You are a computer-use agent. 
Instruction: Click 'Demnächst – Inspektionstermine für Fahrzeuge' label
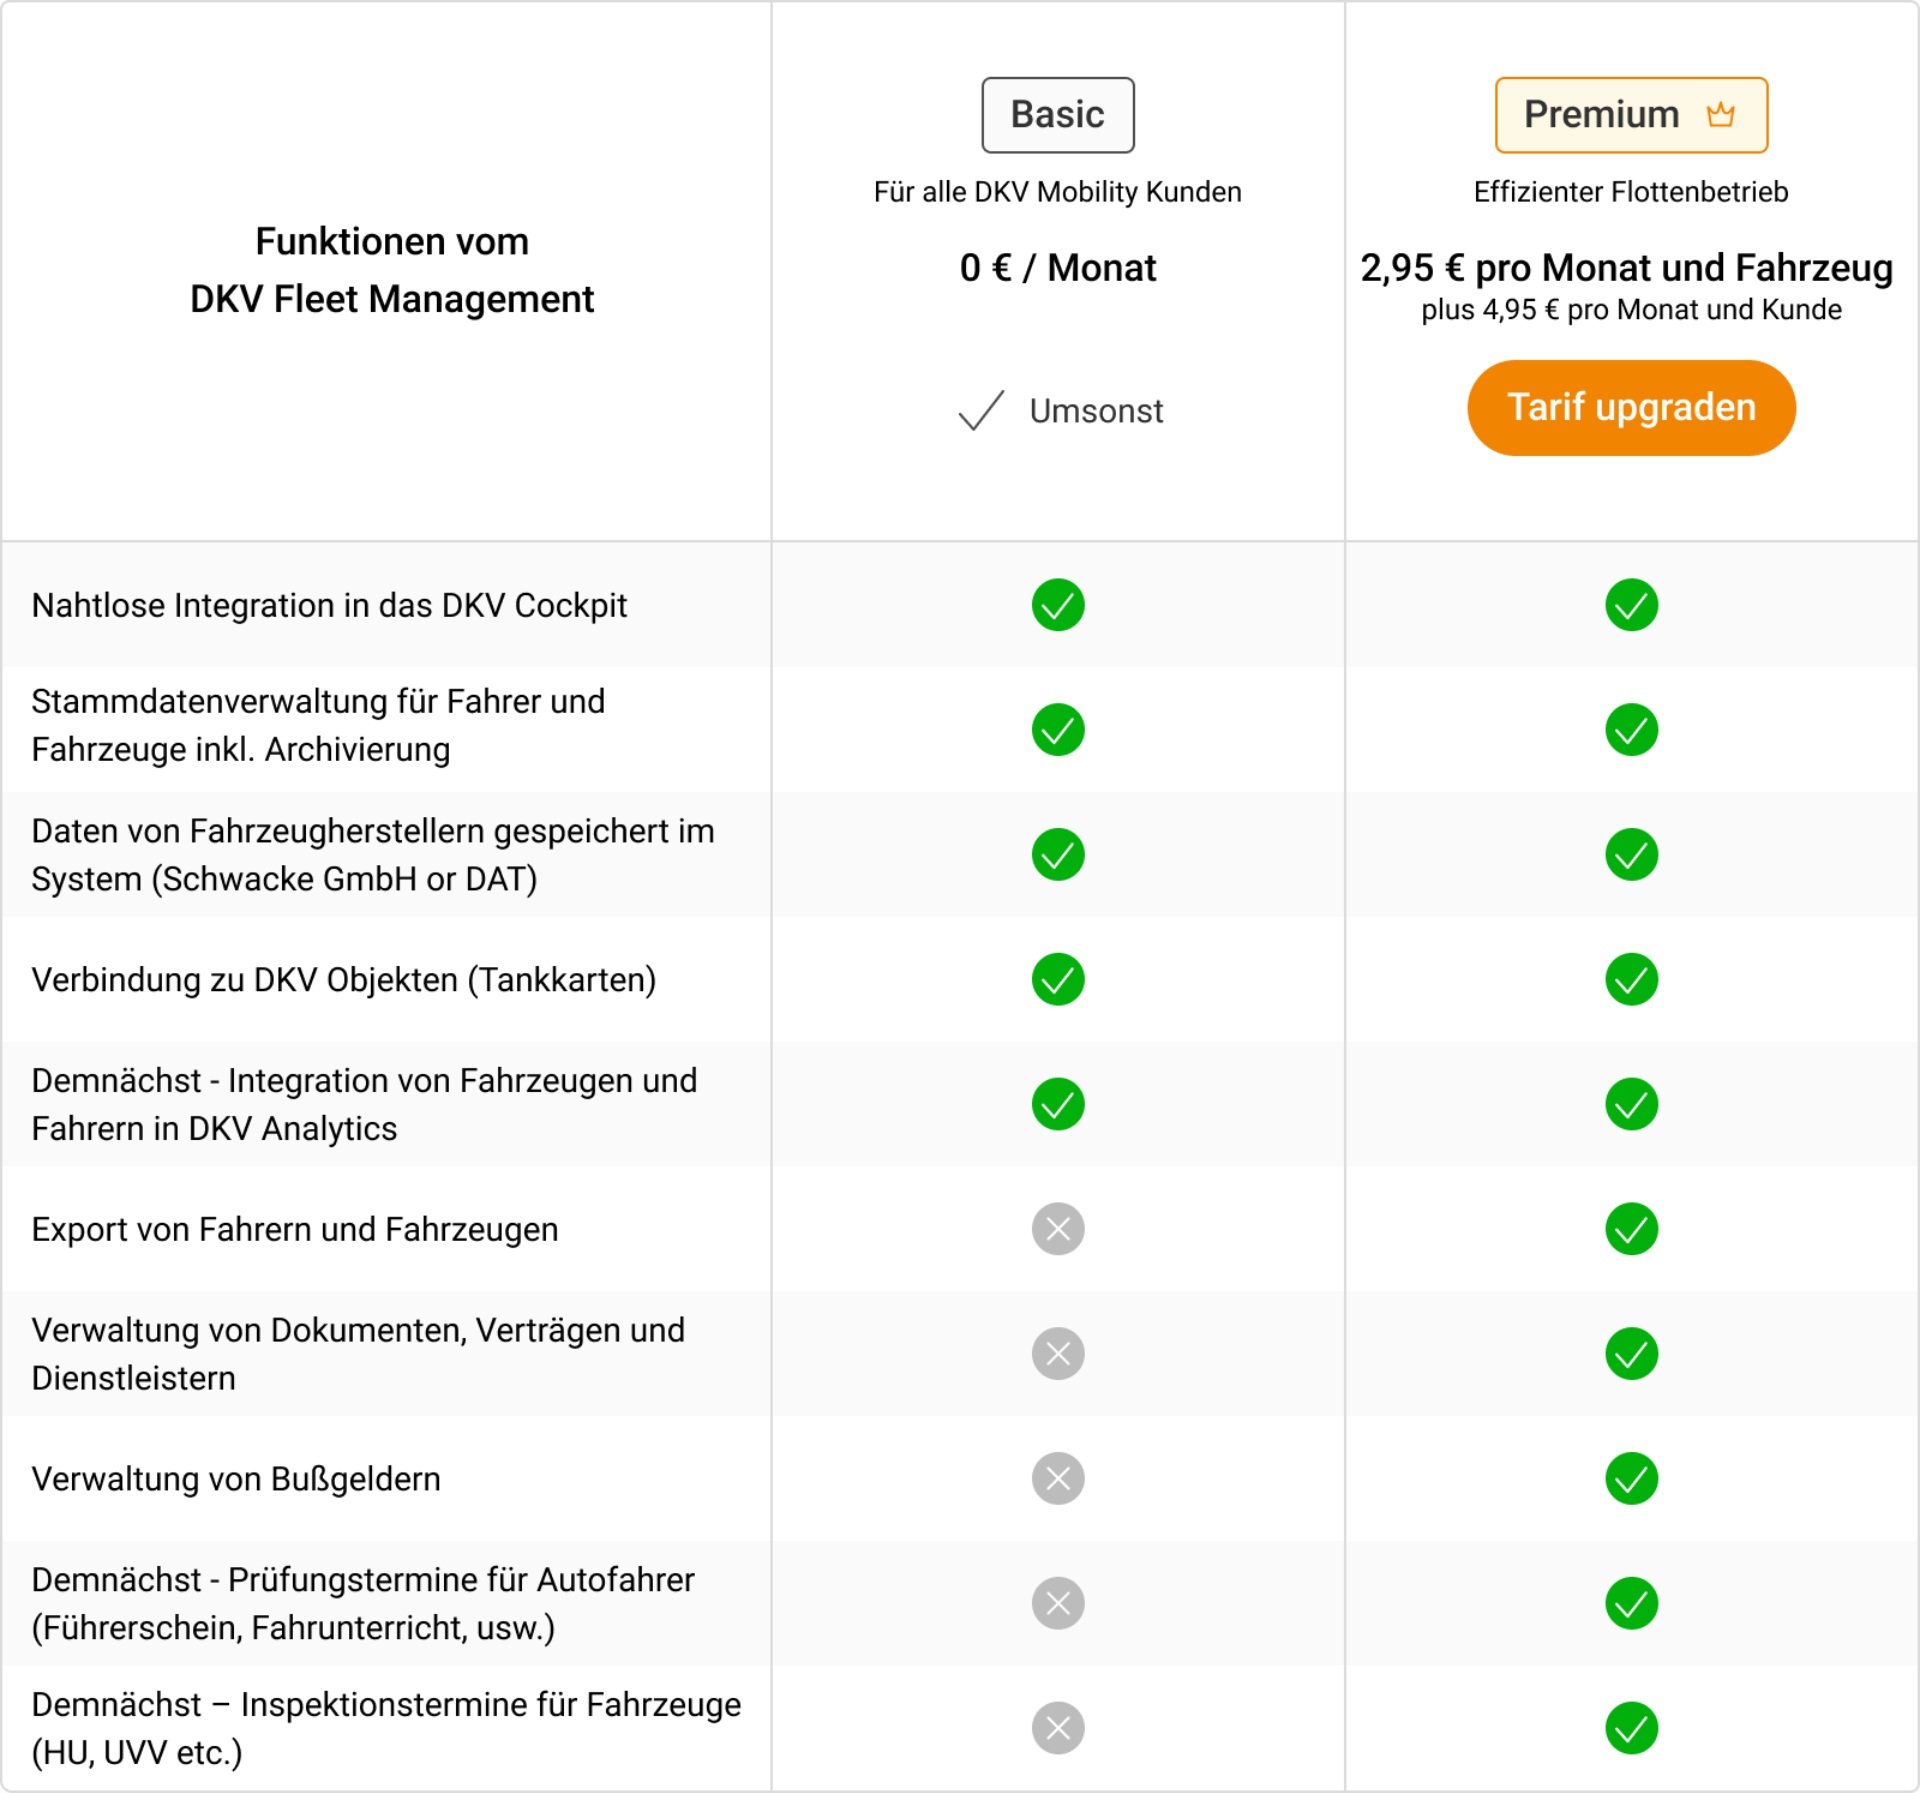click(x=386, y=1729)
